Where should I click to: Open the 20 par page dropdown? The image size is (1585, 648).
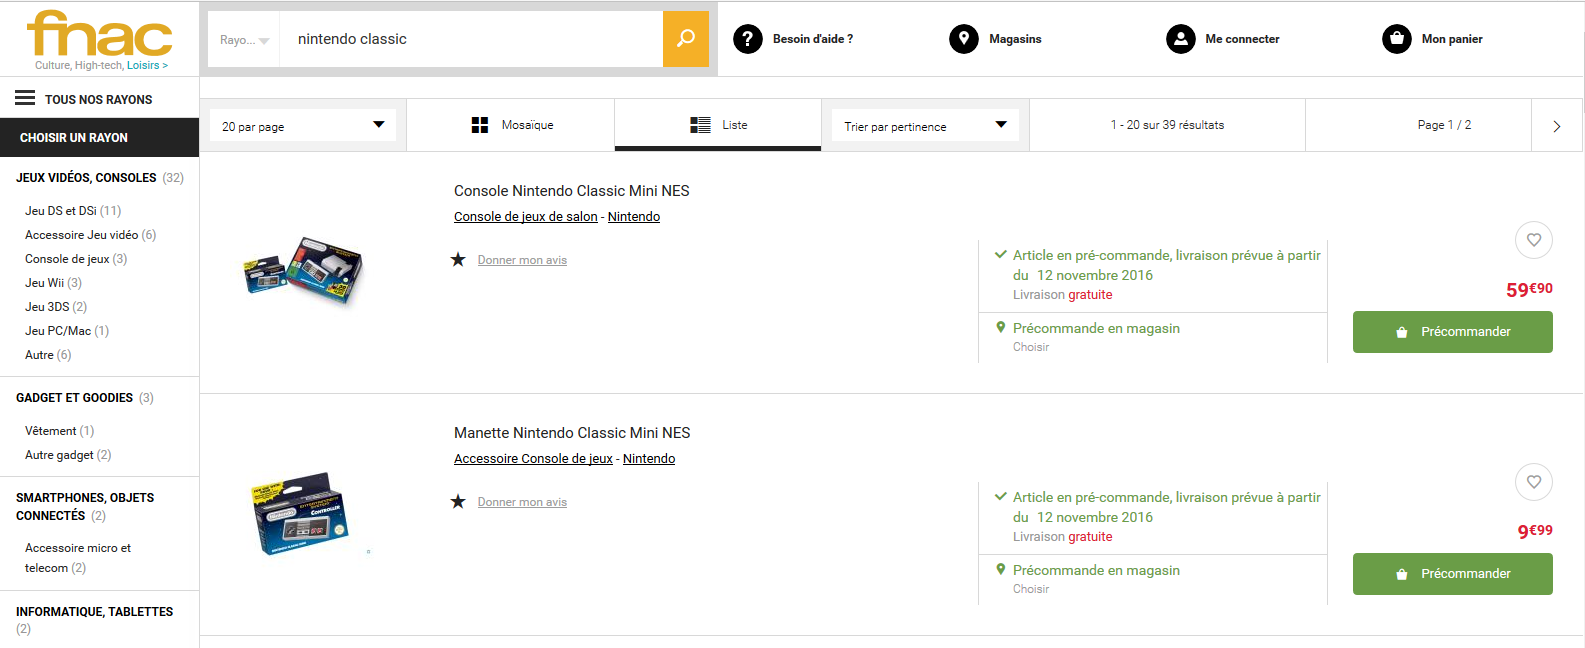(x=302, y=126)
